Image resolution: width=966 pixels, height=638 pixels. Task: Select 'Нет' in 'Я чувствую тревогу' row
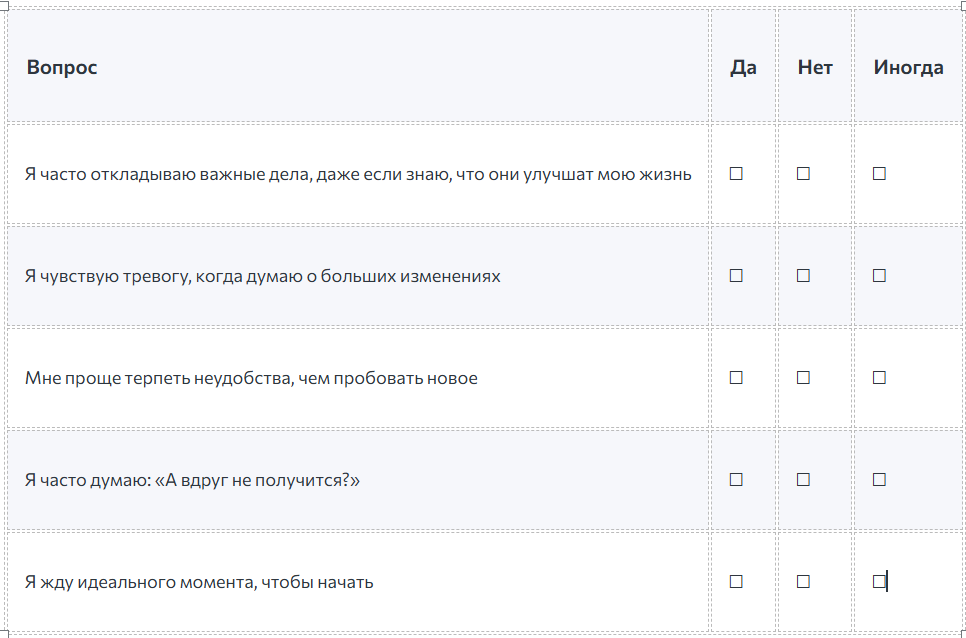(803, 276)
